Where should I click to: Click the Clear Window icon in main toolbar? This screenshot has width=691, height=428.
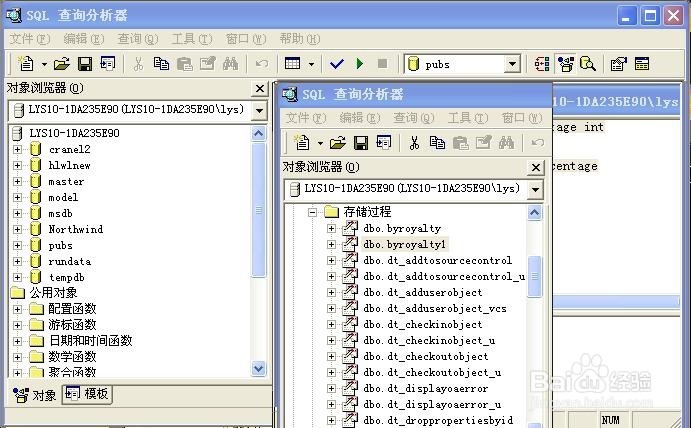[208, 64]
